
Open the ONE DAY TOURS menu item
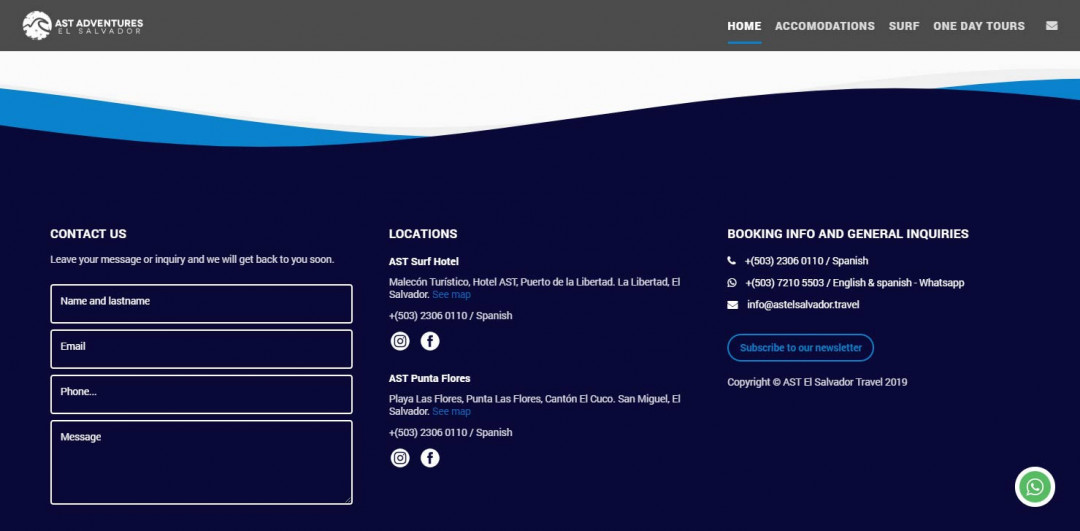coord(979,26)
